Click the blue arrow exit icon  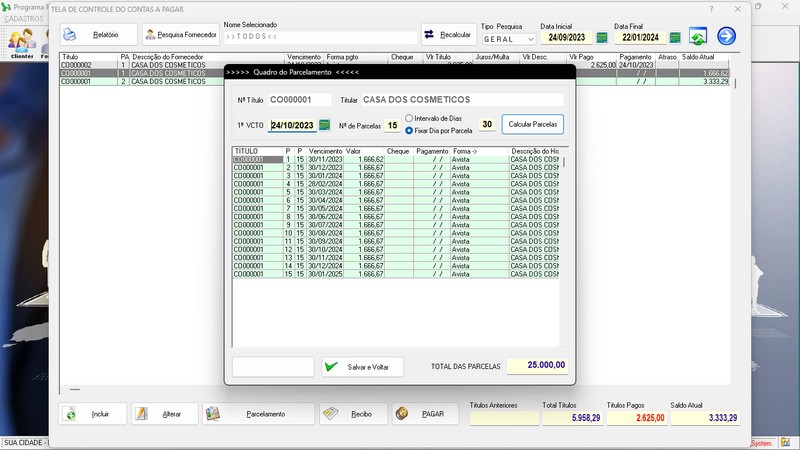click(x=726, y=36)
